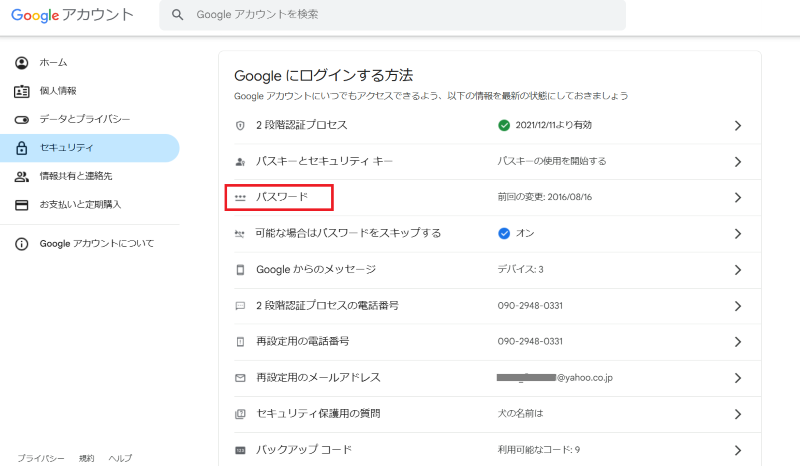
Task: Click the chevron on the パスワード row
Action: coord(738,198)
